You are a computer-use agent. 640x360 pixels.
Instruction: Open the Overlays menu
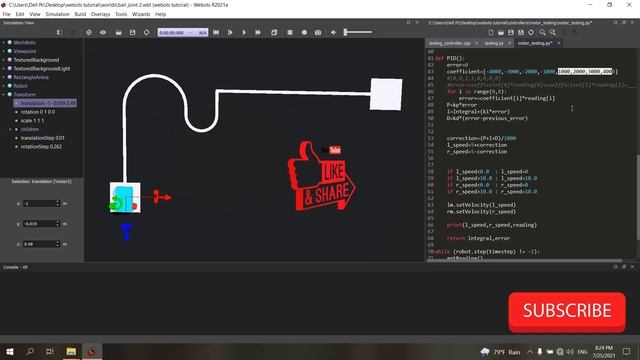[x=100, y=14]
